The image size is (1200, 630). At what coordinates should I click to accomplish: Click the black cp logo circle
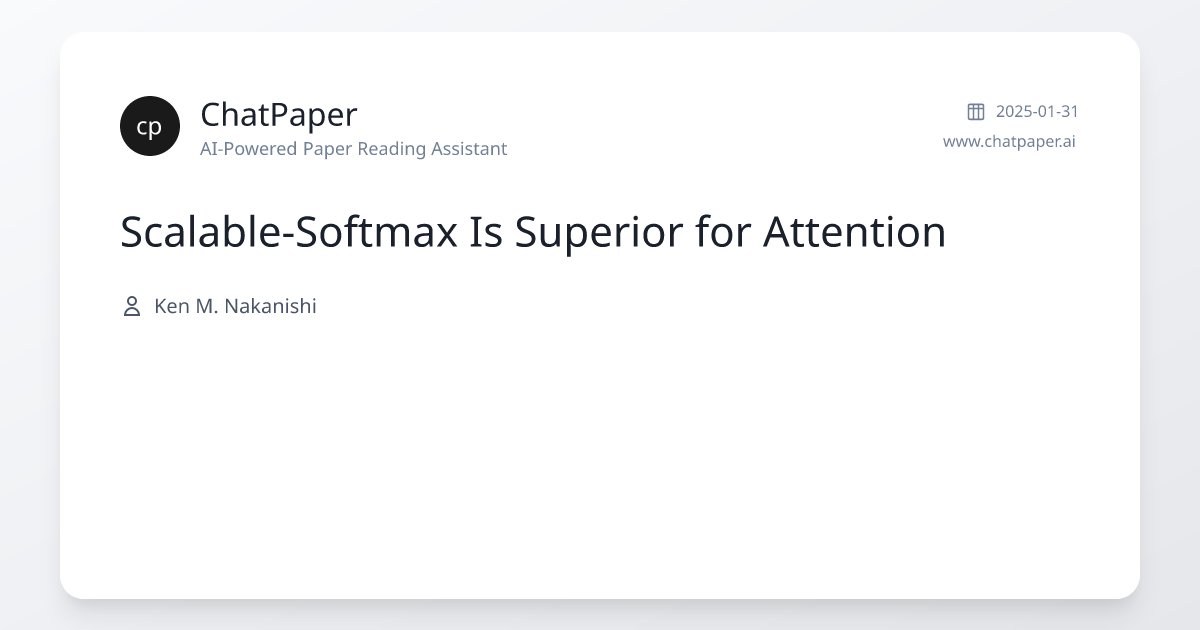tap(150, 126)
